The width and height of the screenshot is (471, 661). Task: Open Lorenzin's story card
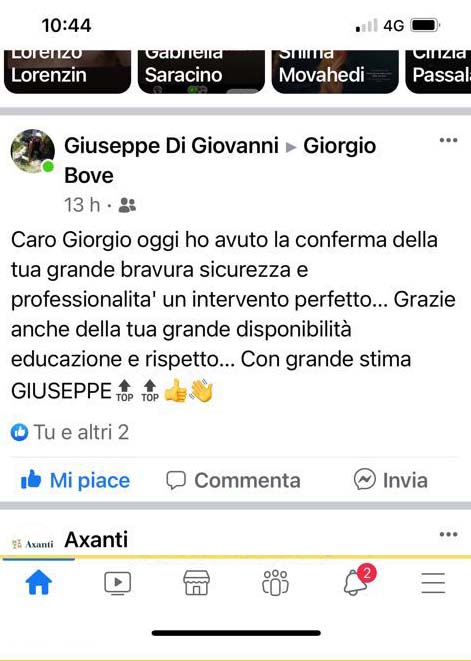coord(67,71)
